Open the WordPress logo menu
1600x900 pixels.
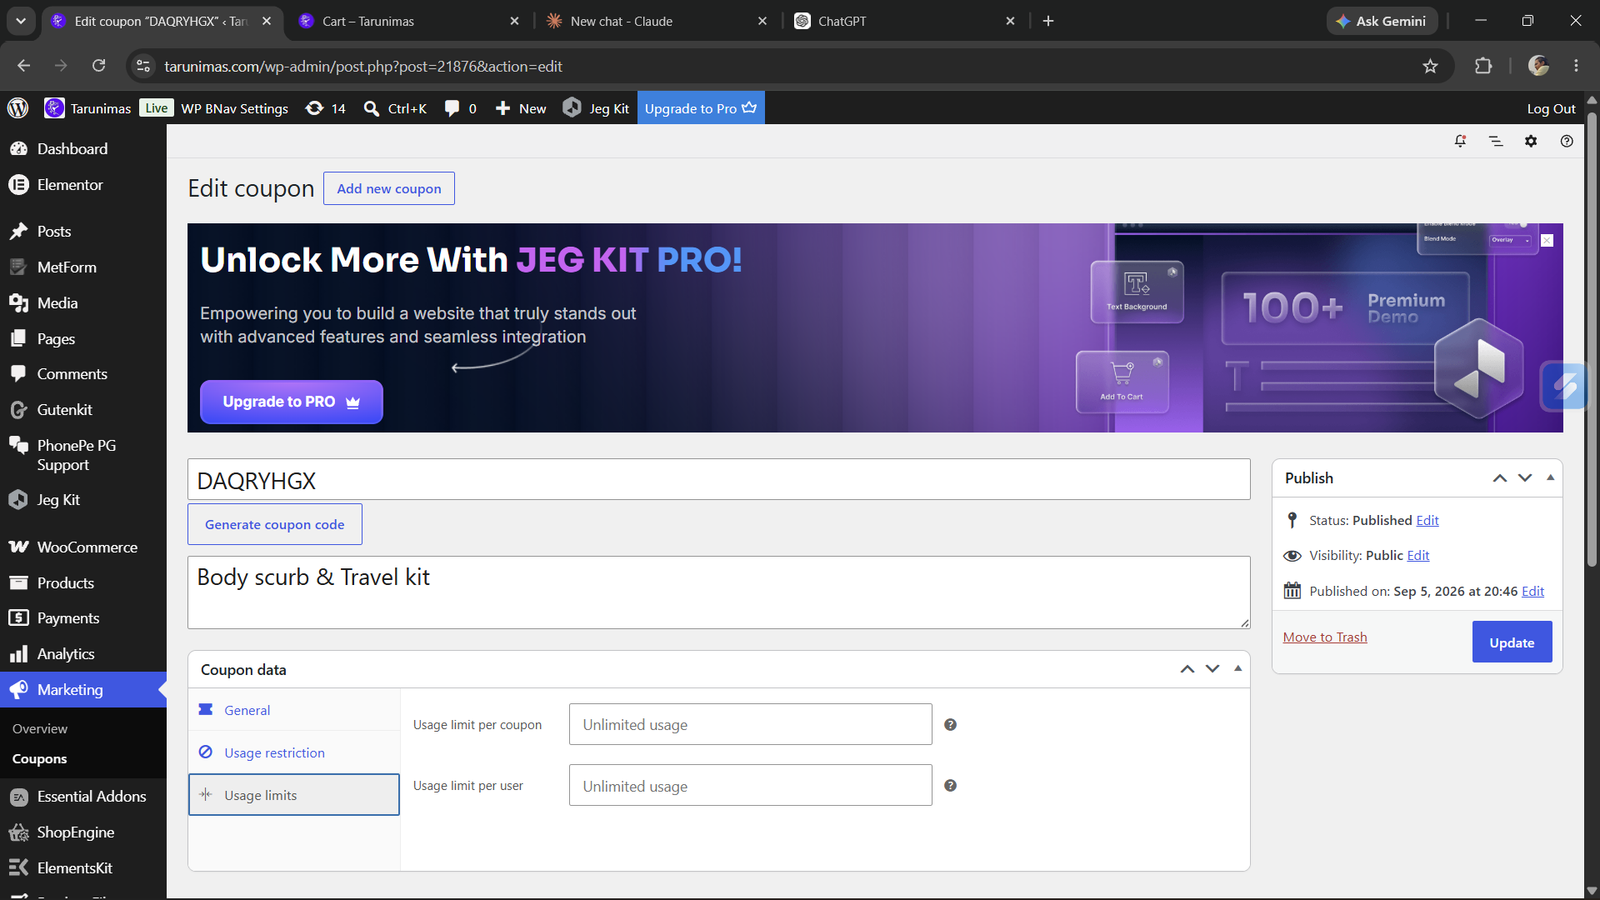point(18,108)
